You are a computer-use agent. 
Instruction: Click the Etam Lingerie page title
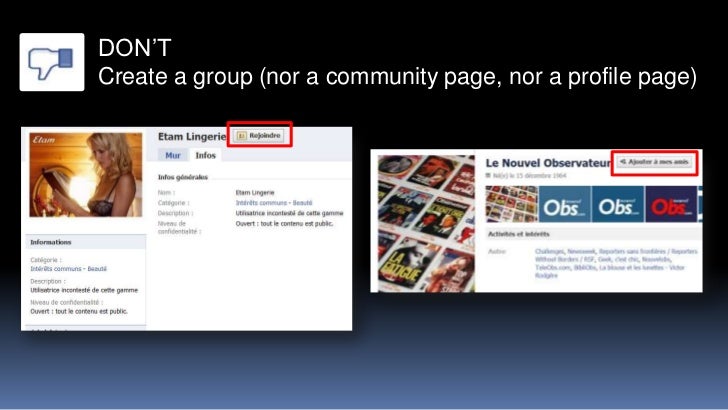pyautogui.click(x=192, y=137)
